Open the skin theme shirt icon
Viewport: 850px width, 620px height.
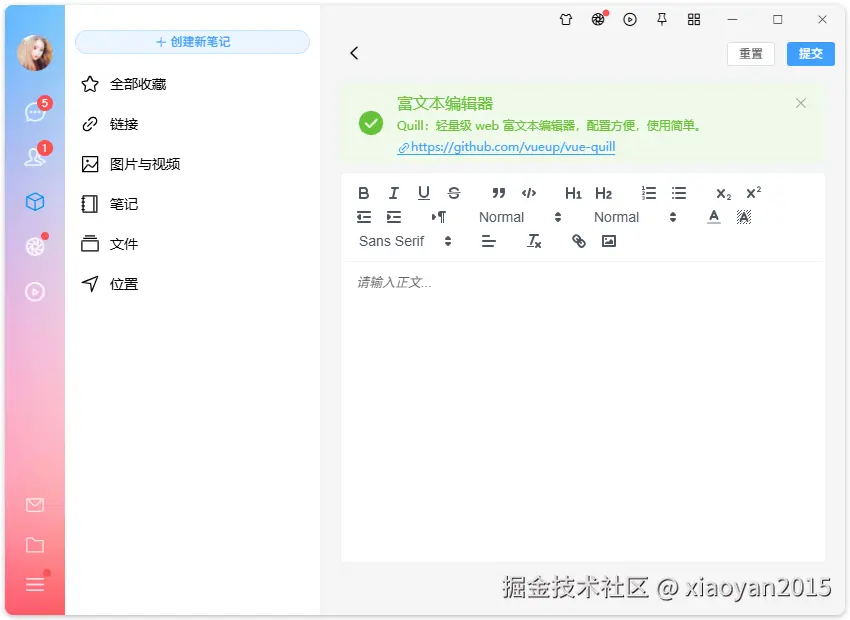pyautogui.click(x=565, y=20)
